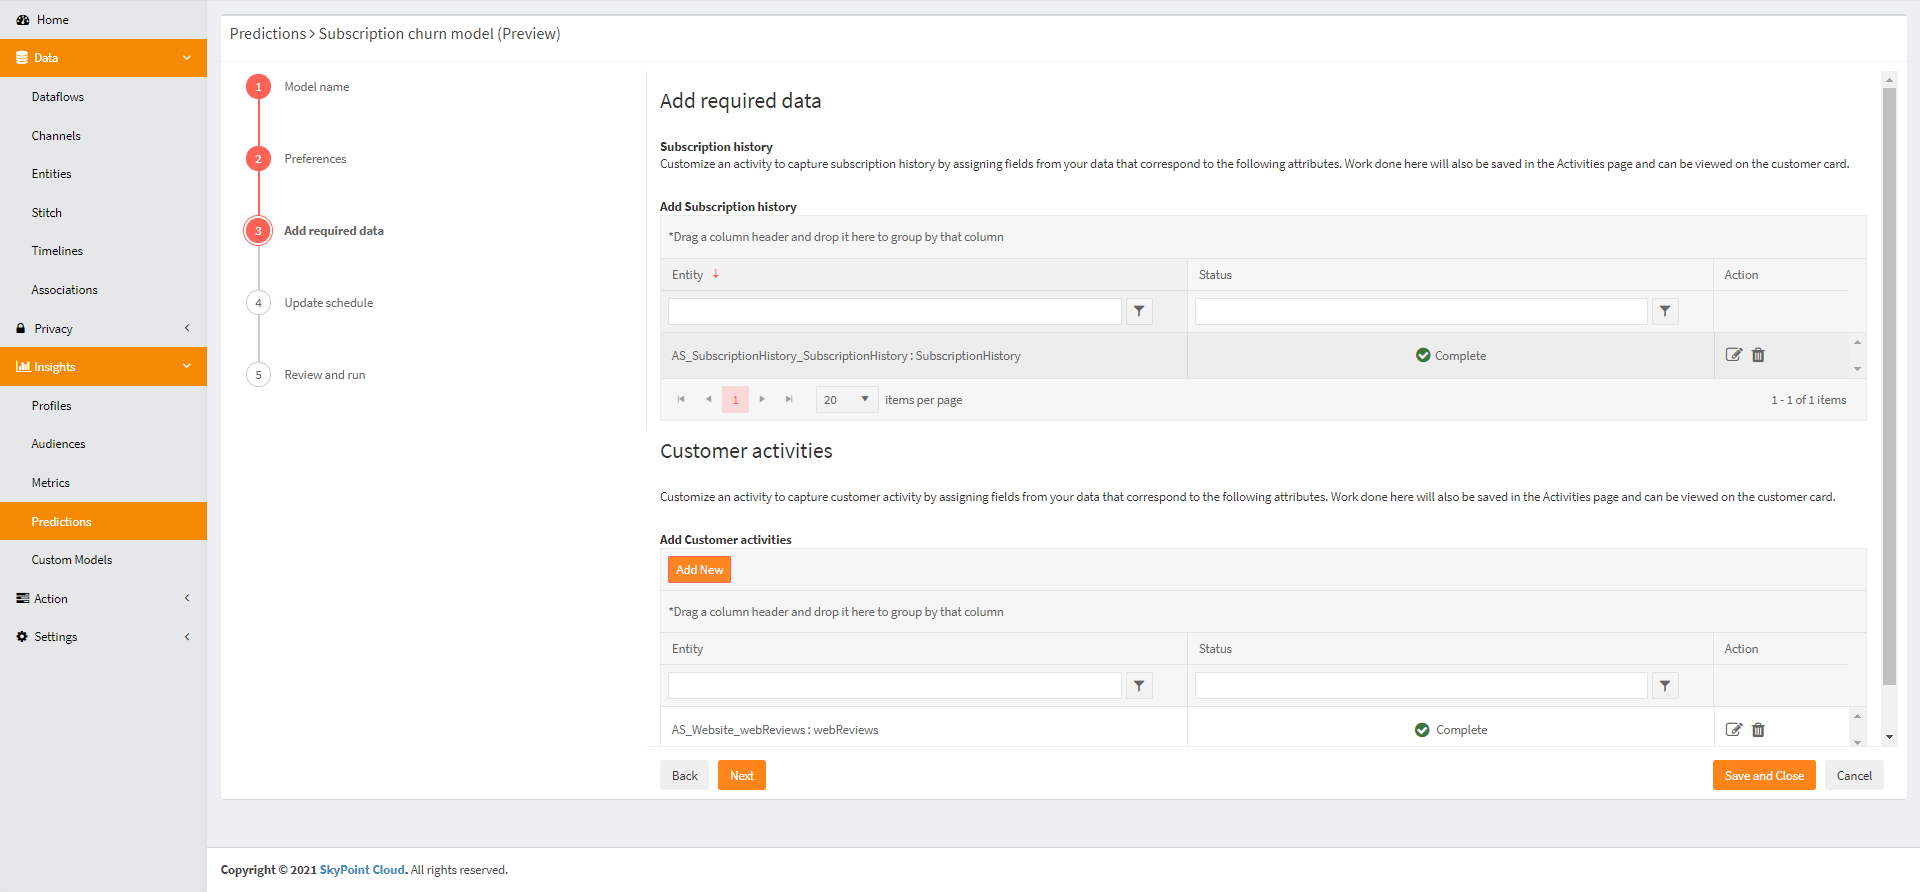Click the Update schedule step label
This screenshot has height=892, width=1920.
[329, 303]
